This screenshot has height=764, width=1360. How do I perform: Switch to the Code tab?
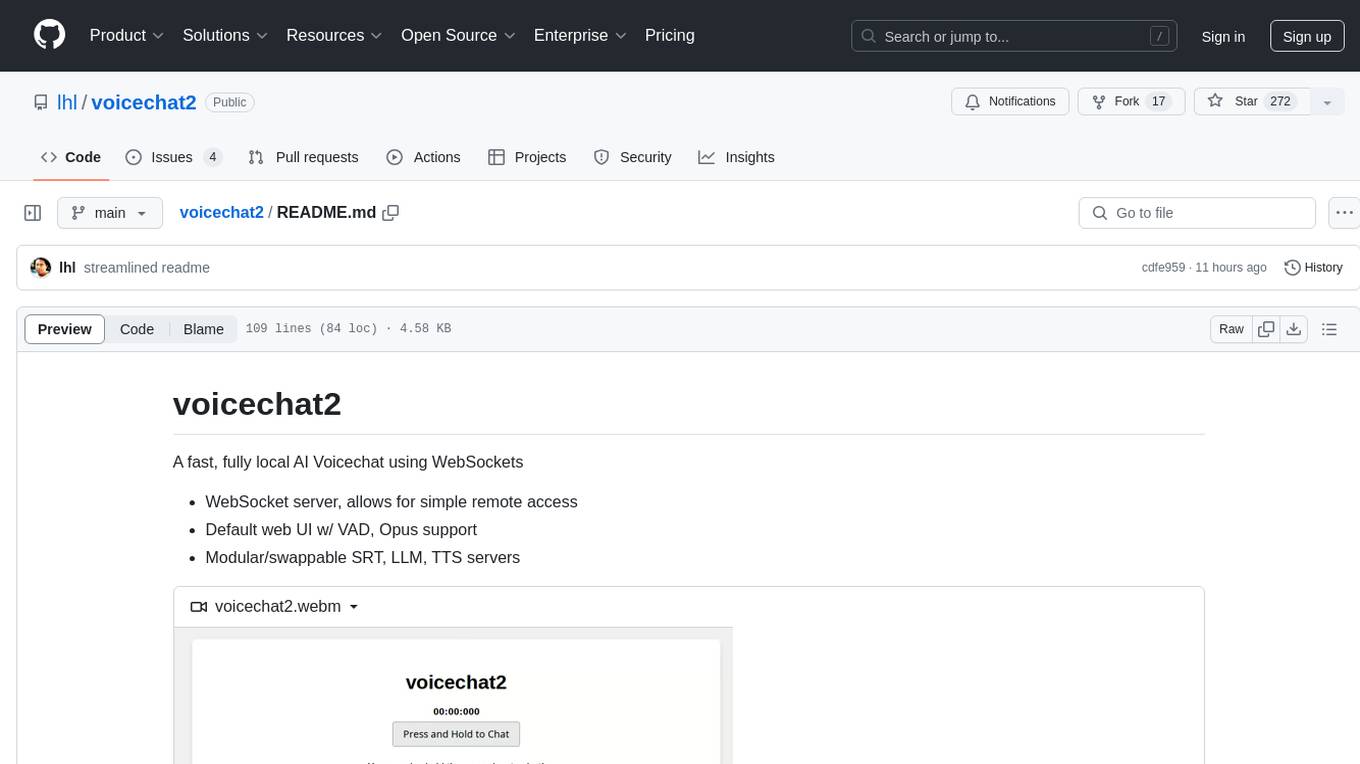pos(71,157)
